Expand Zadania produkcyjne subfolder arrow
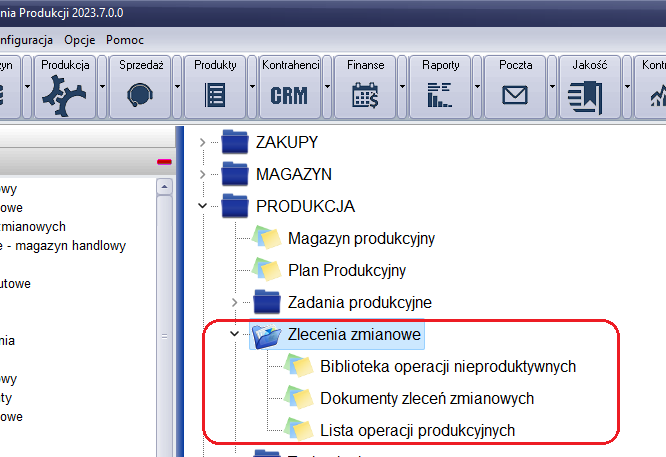The width and height of the screenshot is (666, 457). coord(234,301)
